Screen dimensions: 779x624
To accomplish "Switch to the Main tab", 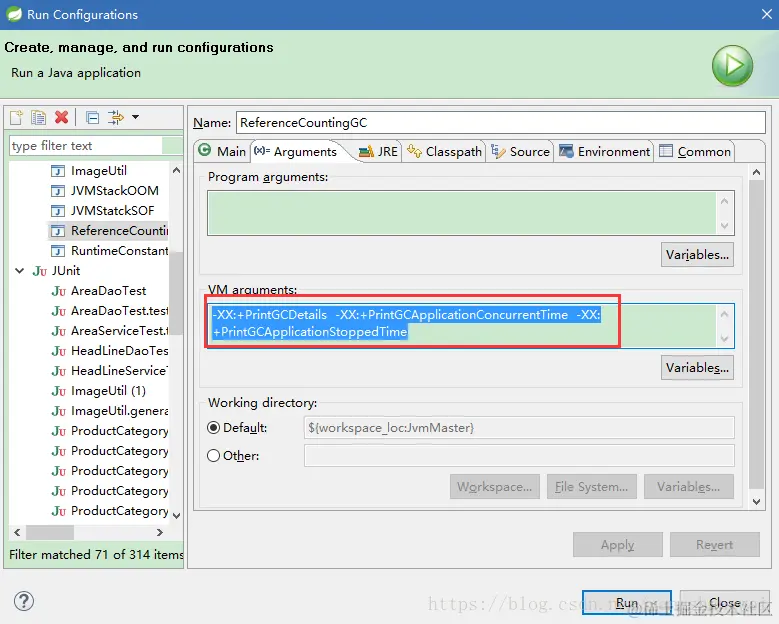I will [x=222, y=151].
